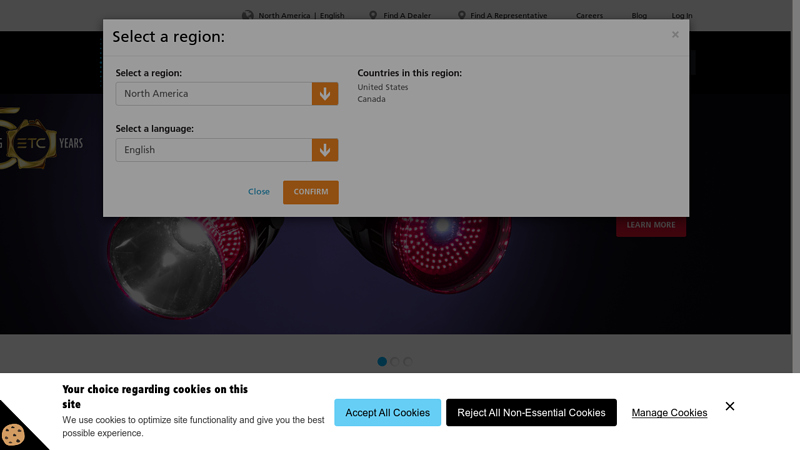Click the Close link in dialog
This screenshot has width=800, height=450.
click(x=259, y=192)
